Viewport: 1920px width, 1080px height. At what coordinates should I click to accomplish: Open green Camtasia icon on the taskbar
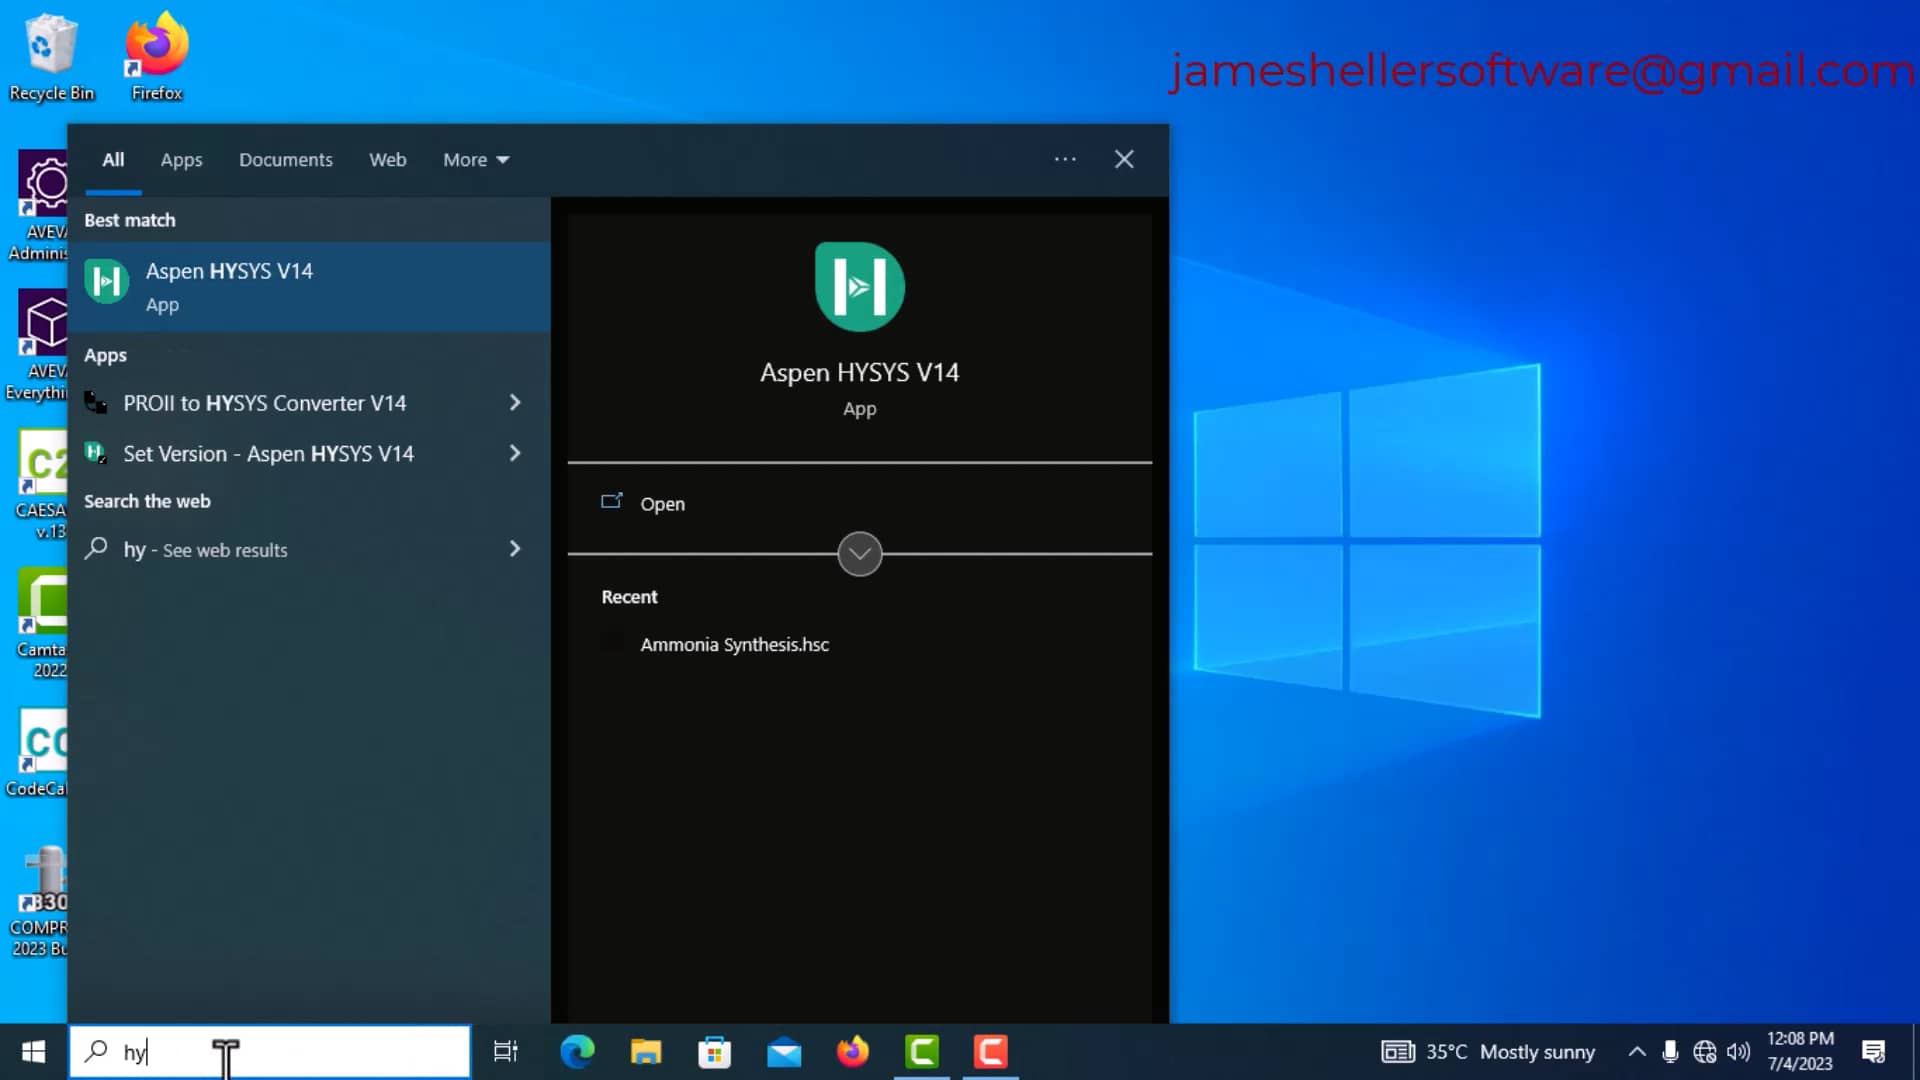point(922,1052)
